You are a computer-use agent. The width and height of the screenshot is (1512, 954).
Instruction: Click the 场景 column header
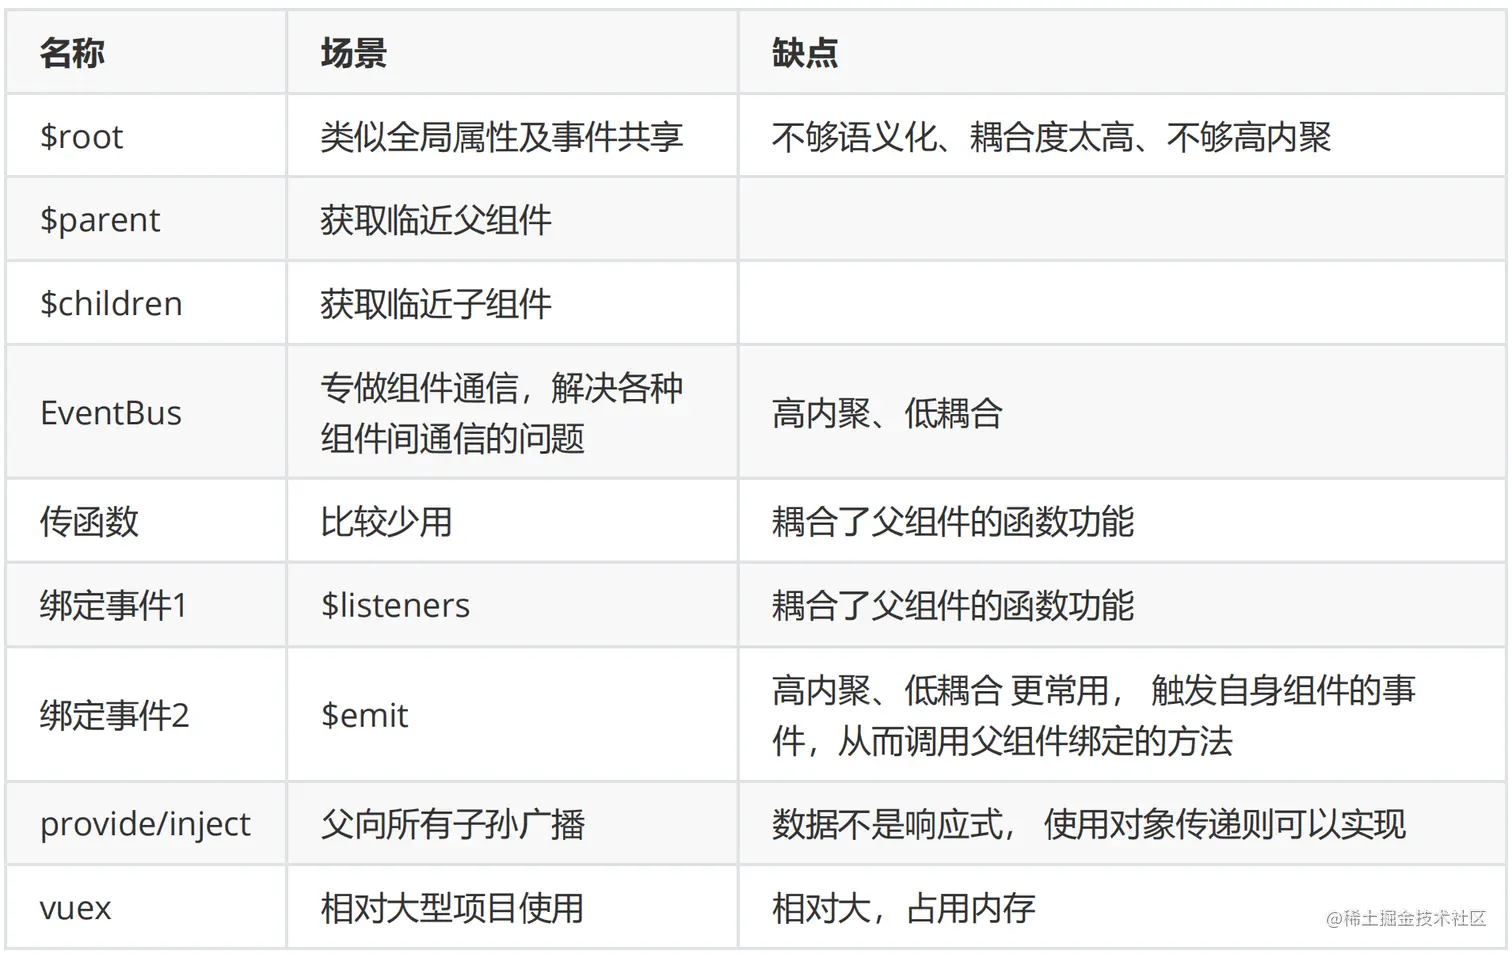click(353, 52)
